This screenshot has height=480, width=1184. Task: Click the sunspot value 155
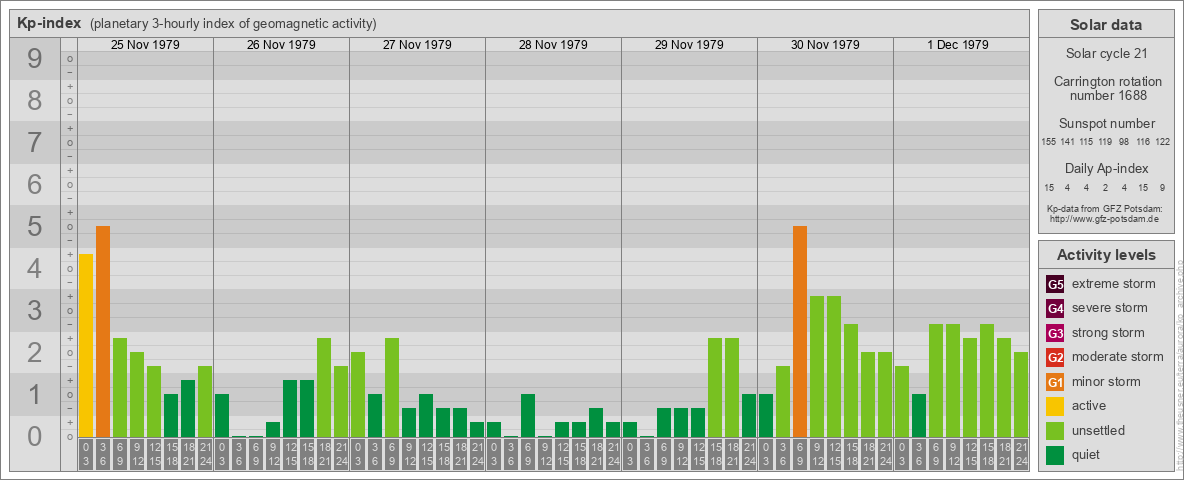pyautogui.click(x=1048, y=142)
